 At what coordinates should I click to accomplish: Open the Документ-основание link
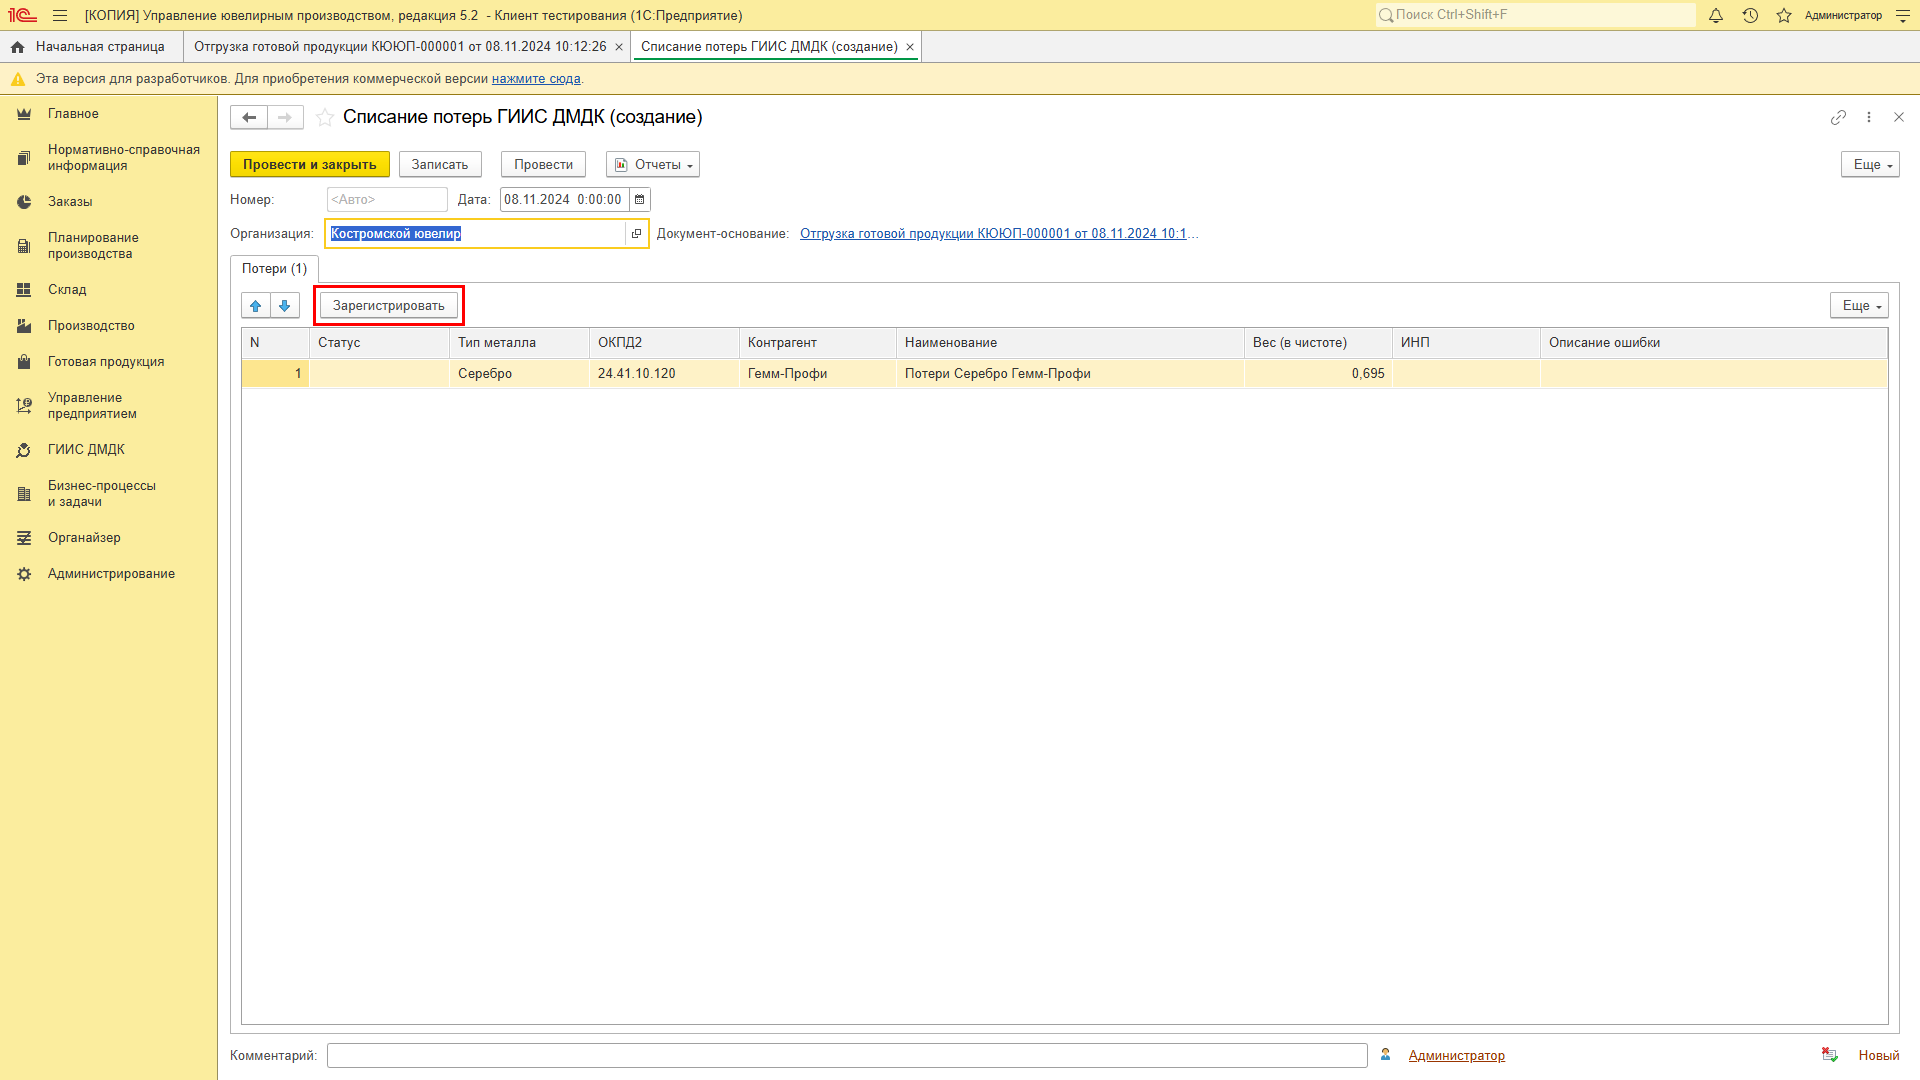tap(999, 234)
